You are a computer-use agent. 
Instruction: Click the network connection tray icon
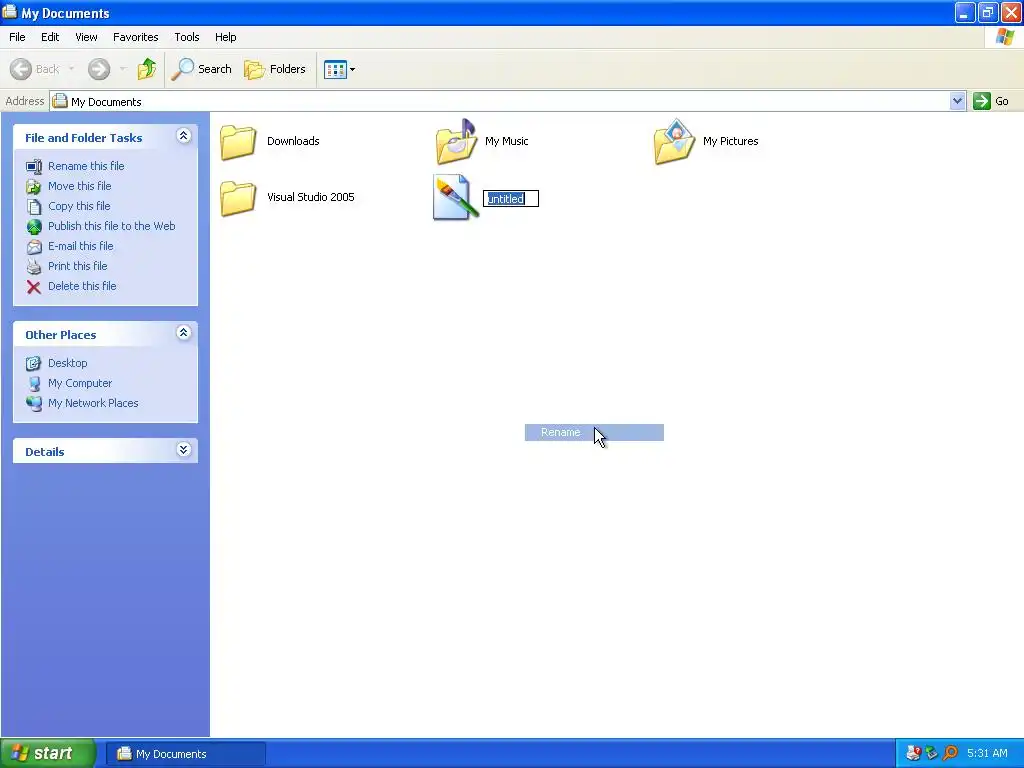coord(931,754)
